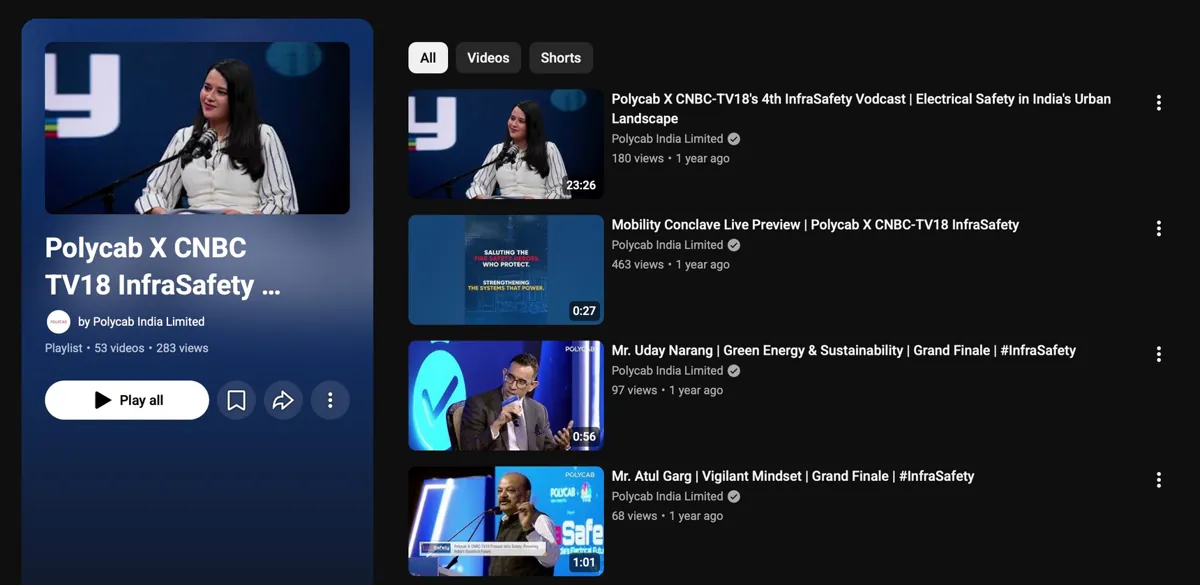Share the playlist using the arrow icon
The width and height of the screenshot is (1200, 585).
[283, 400]
